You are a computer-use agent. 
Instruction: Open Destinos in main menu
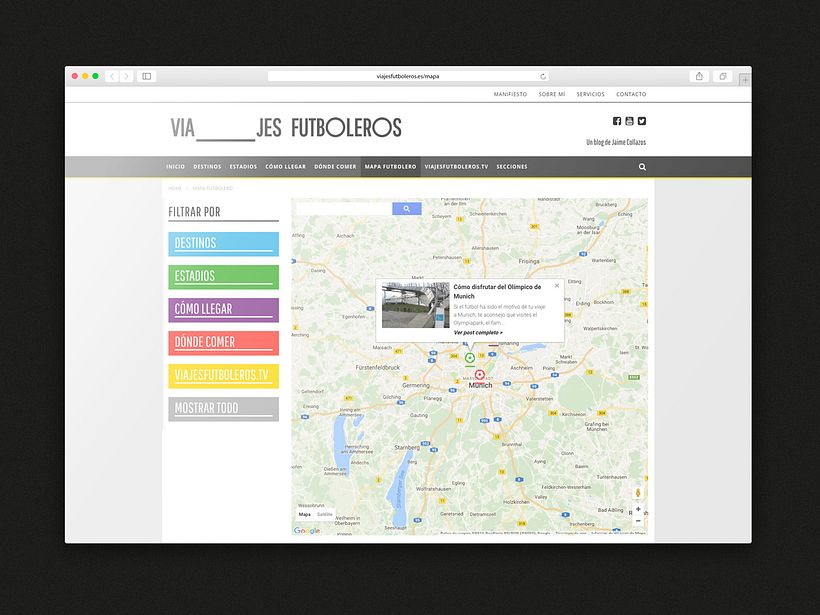pos(207,167)
